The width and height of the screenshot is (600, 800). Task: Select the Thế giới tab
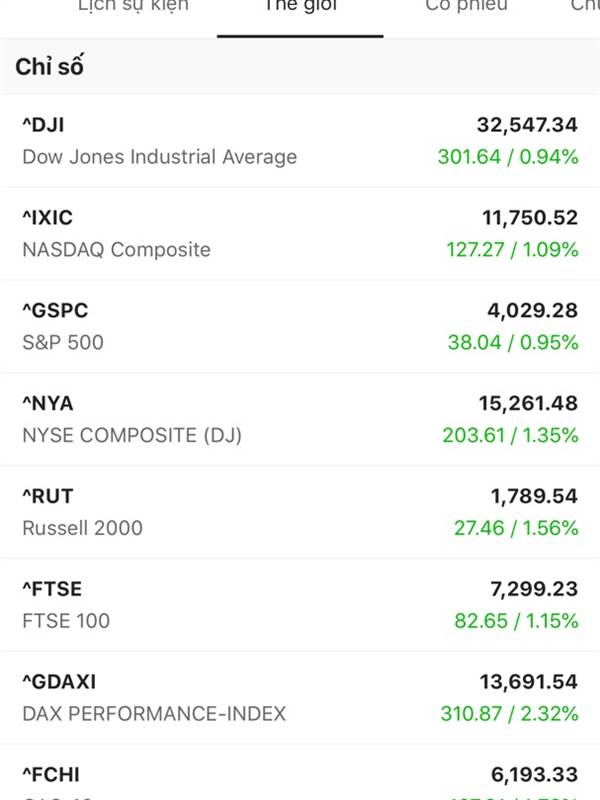coord(300,6)
